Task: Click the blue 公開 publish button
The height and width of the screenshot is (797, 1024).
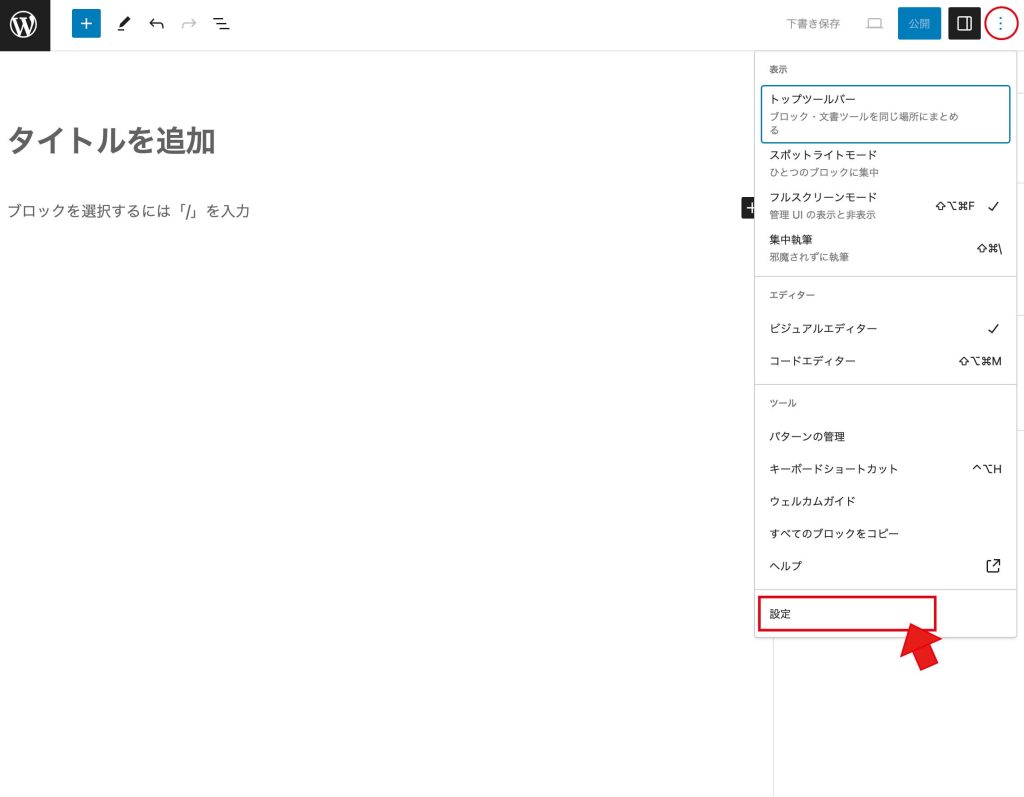Action: (919, 24)
